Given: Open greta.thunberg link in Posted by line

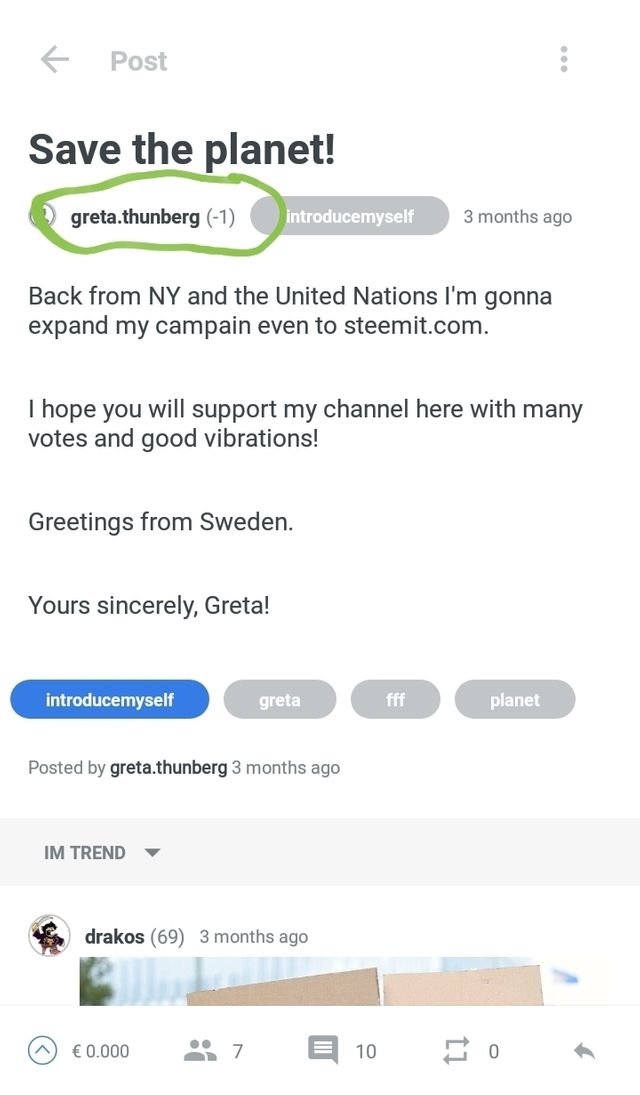Looking at the screenshot, I should [x=168, y=768].
